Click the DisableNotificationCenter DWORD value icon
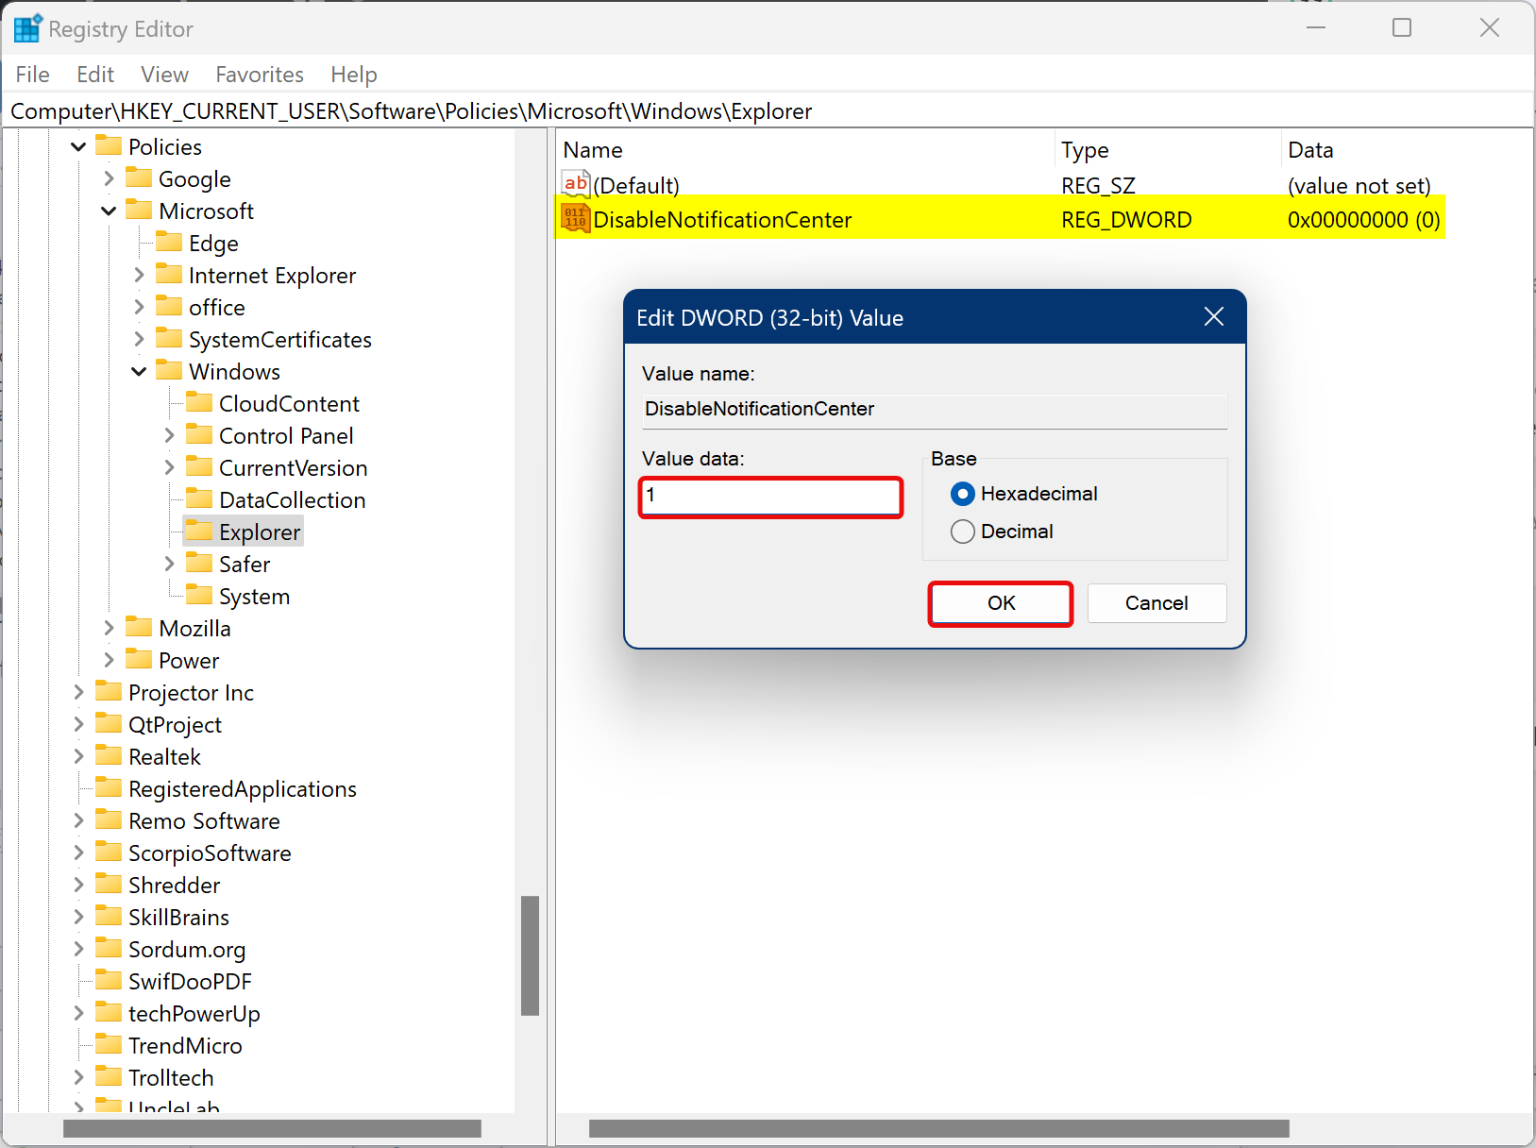The width and height of the screenshot is (1536, 1148). pyautogui.click(x=576, y=219)
